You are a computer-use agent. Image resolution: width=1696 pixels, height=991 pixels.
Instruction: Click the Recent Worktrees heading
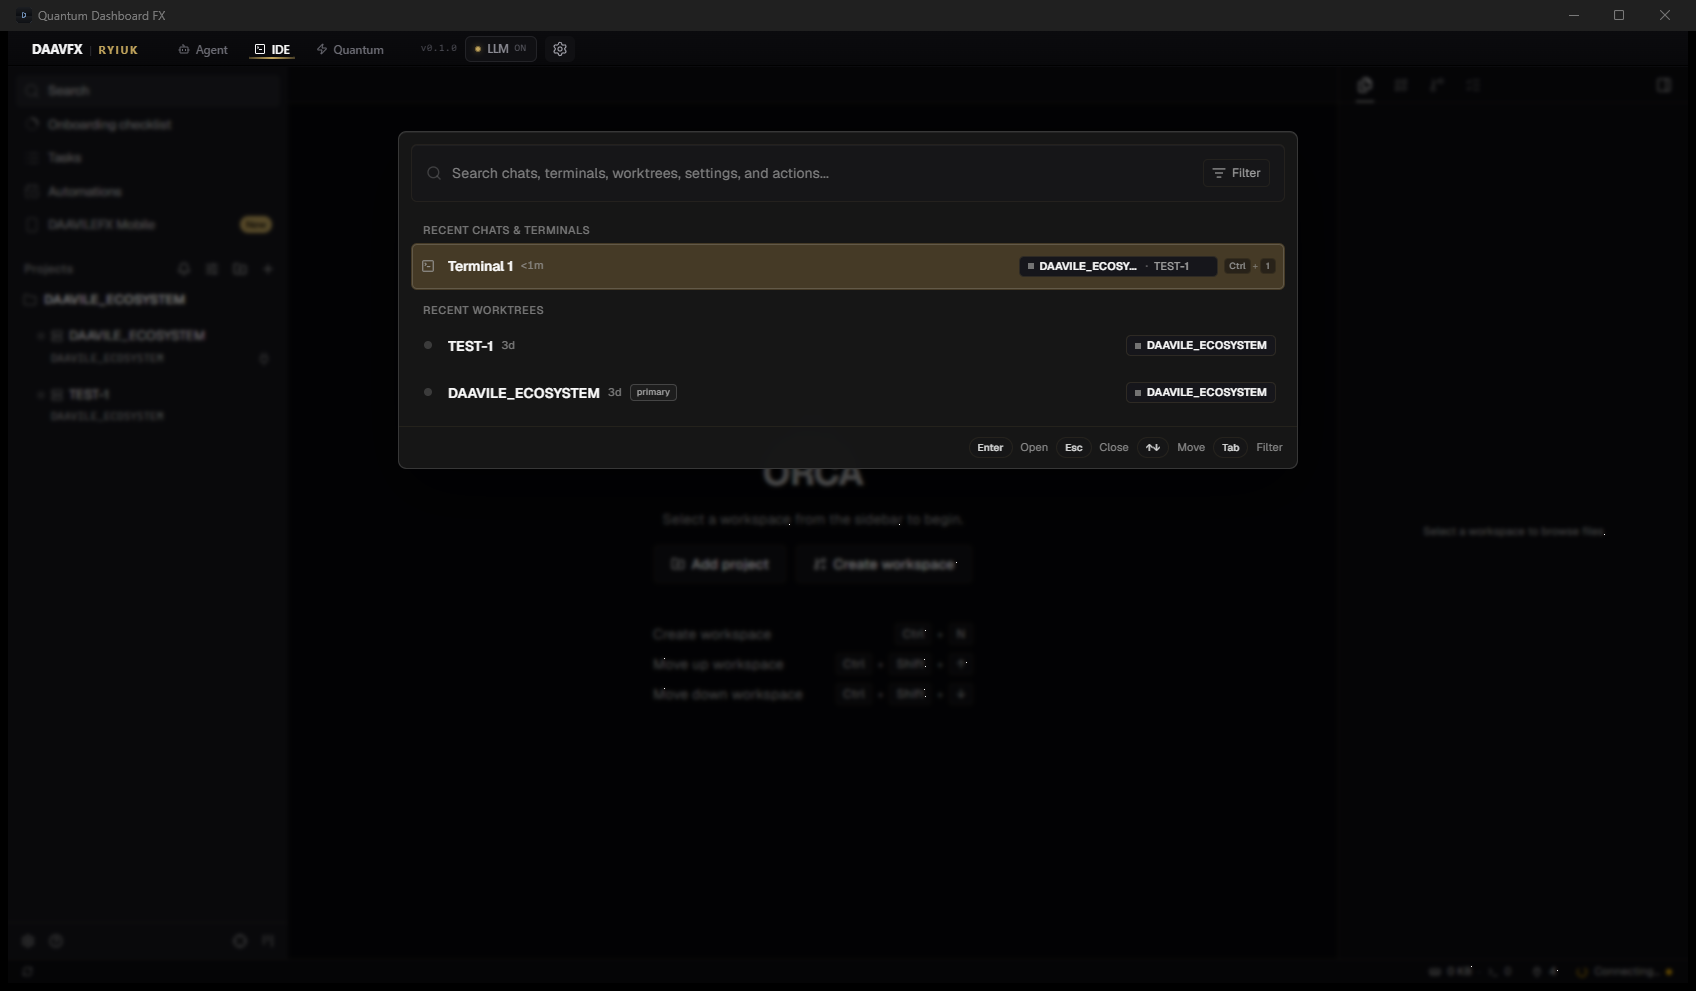(x=483, y=310)
